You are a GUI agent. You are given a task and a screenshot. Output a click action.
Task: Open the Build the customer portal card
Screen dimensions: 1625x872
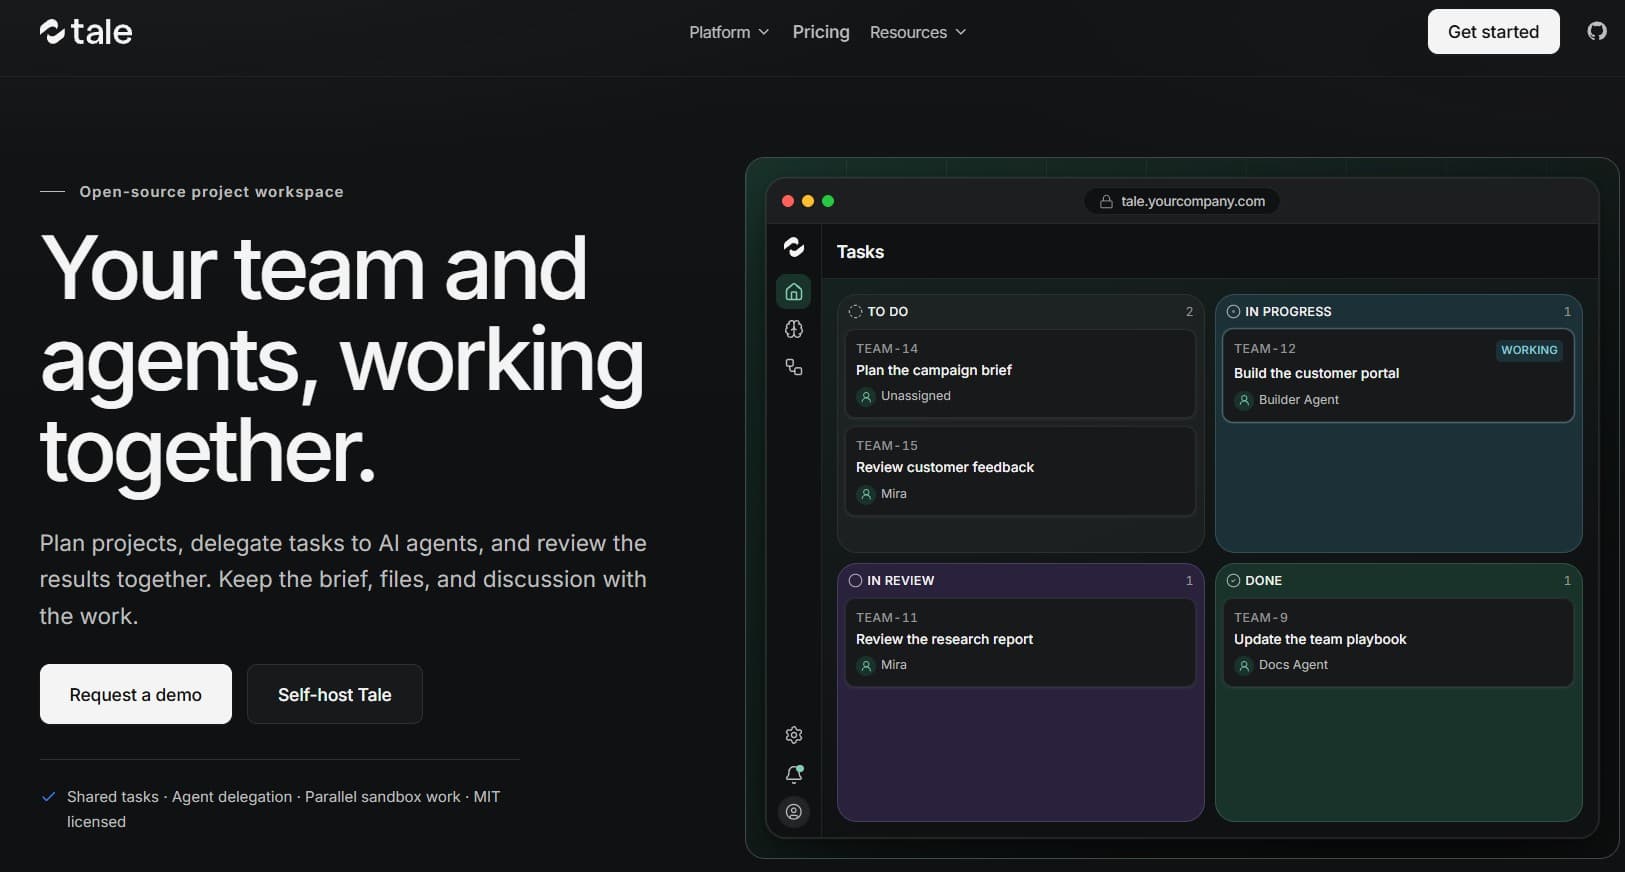click(1398, 375)
